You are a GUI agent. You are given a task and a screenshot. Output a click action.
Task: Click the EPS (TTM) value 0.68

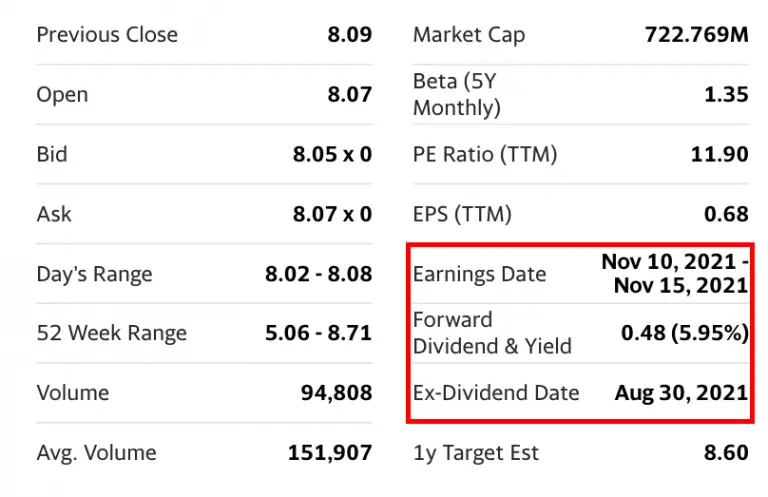coord(726,214)
